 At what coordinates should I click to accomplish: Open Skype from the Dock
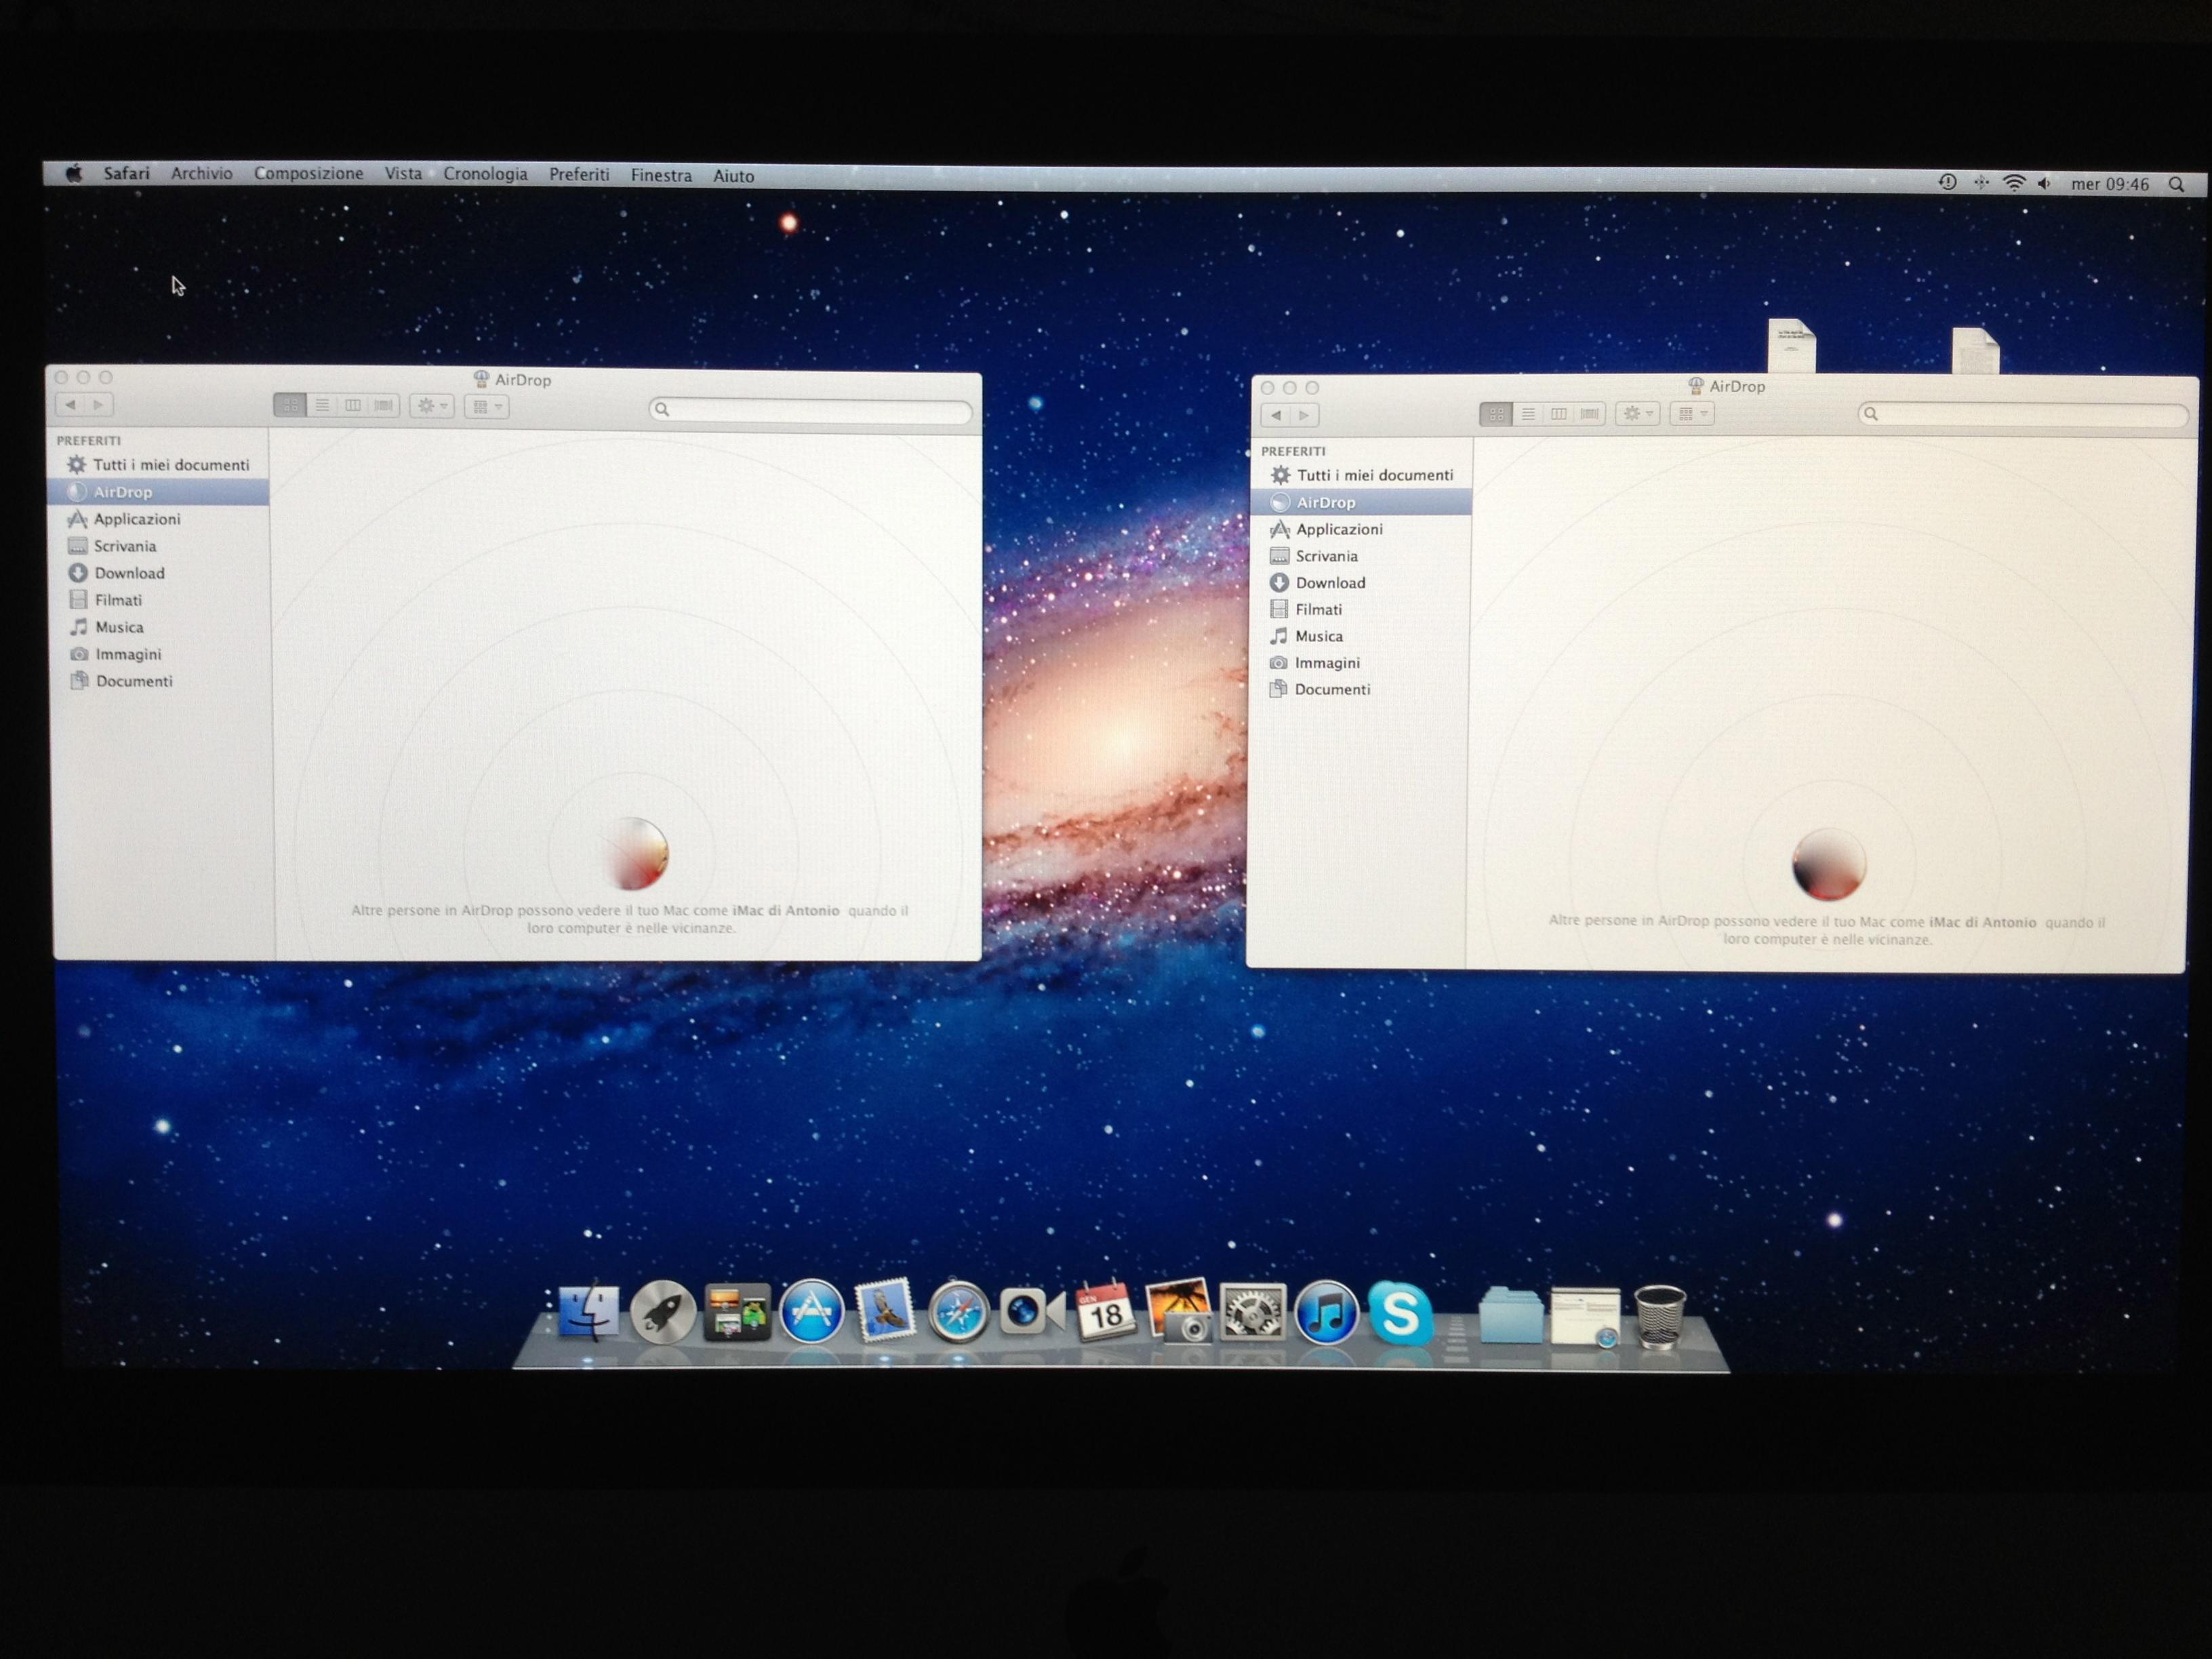pos(1399,1313)
